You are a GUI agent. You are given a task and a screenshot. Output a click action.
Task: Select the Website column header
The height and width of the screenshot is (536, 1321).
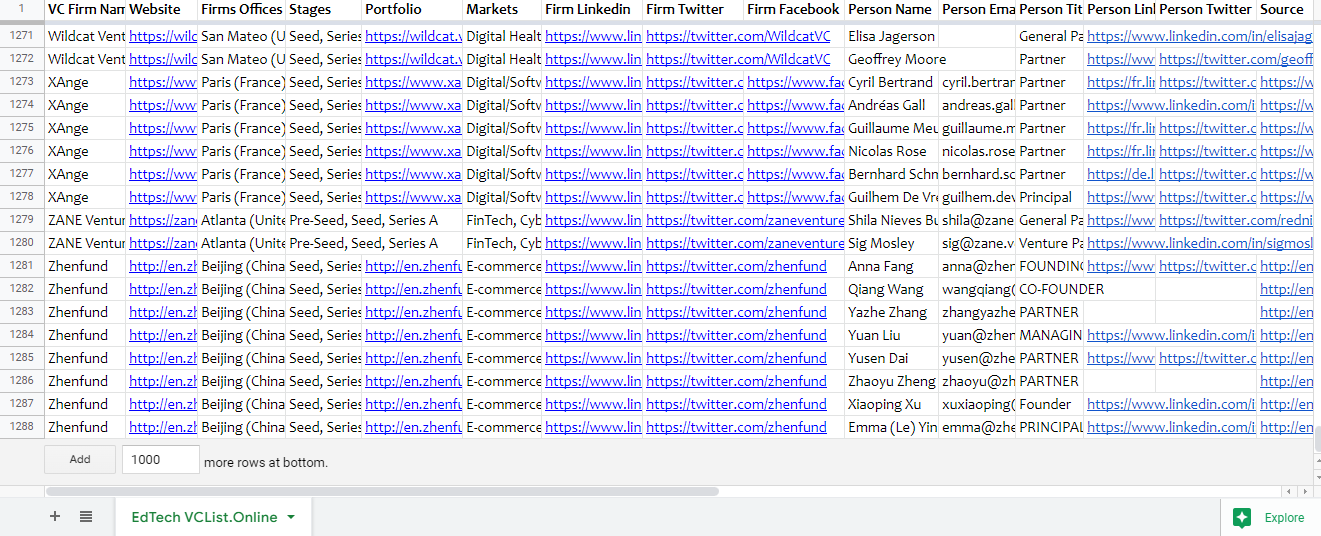(x=162, y=9)
